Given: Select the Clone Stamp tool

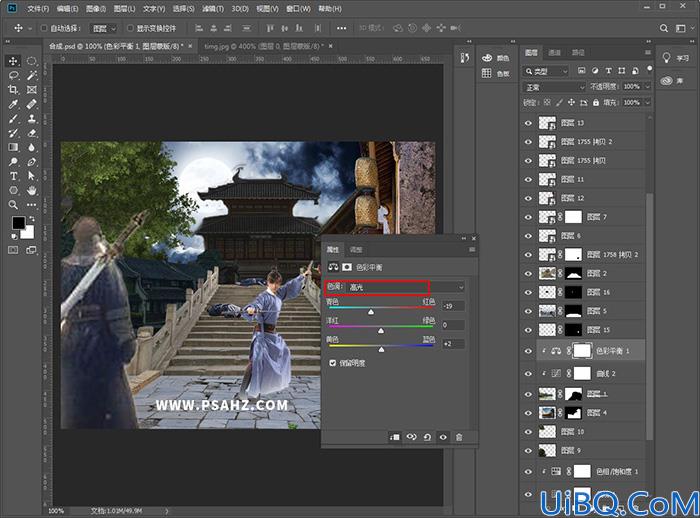Looking at the screenshot, I should (32, 119).
